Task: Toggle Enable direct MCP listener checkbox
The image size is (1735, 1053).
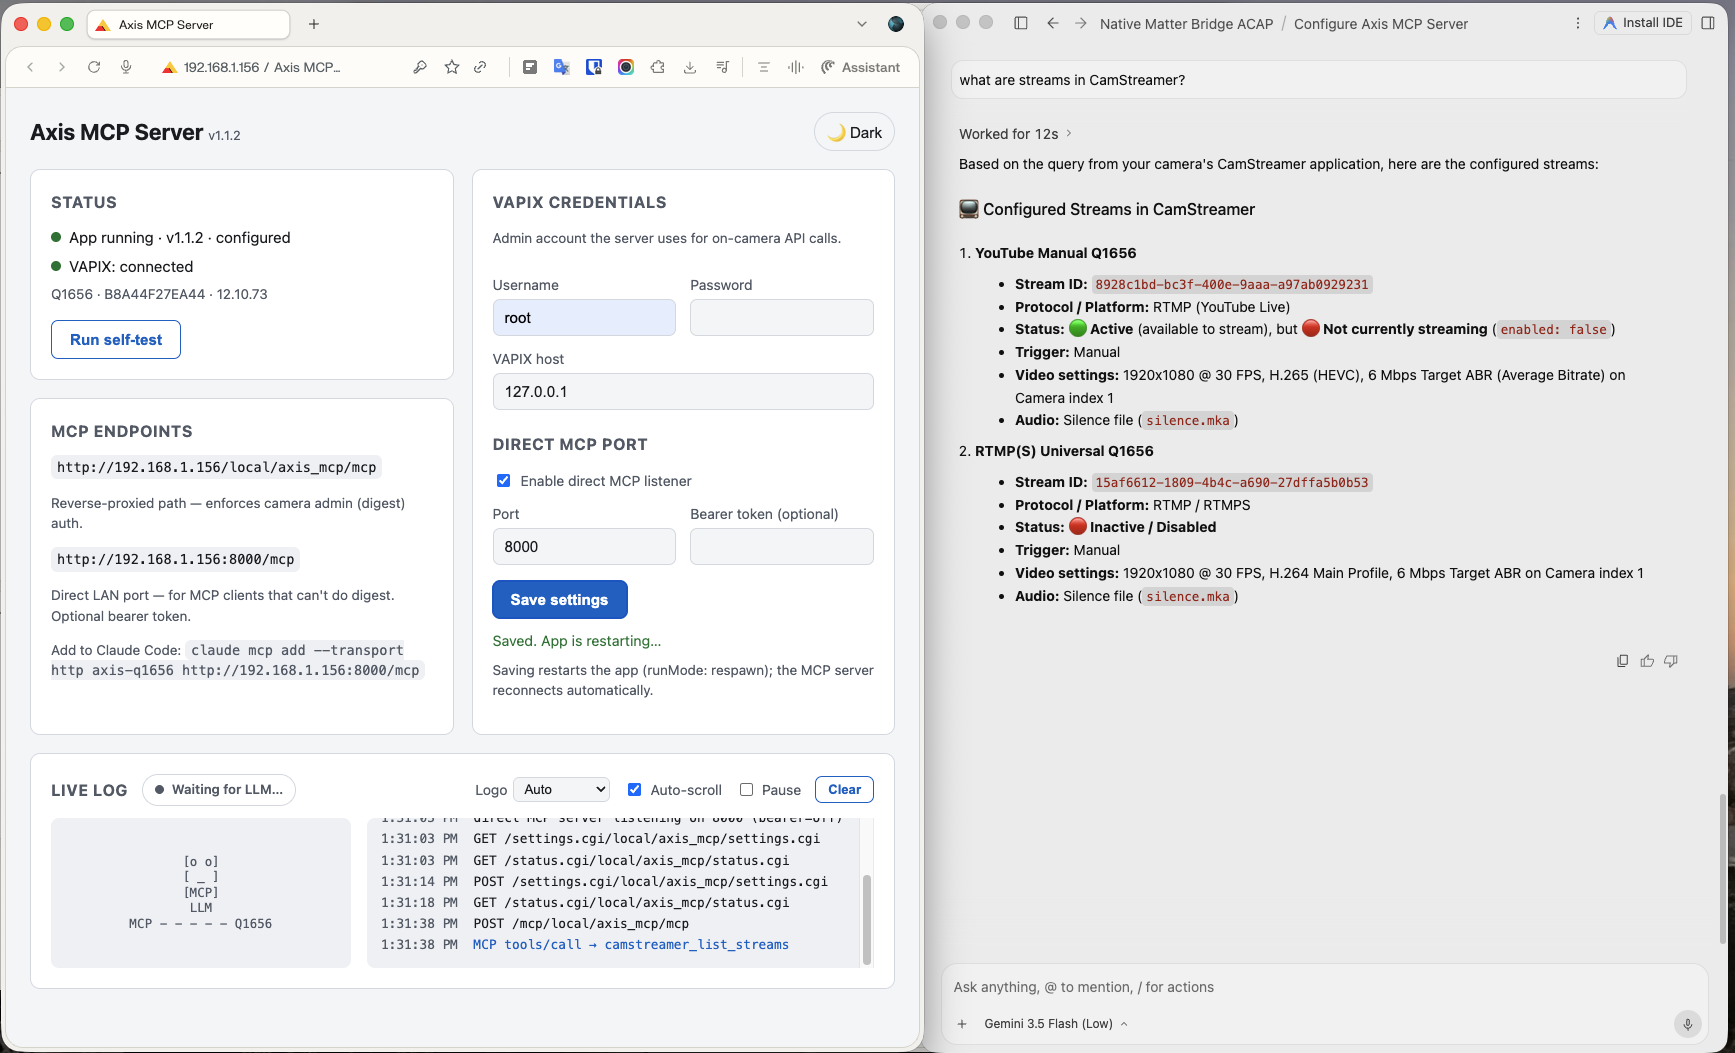Action: [x=504, y=481]
